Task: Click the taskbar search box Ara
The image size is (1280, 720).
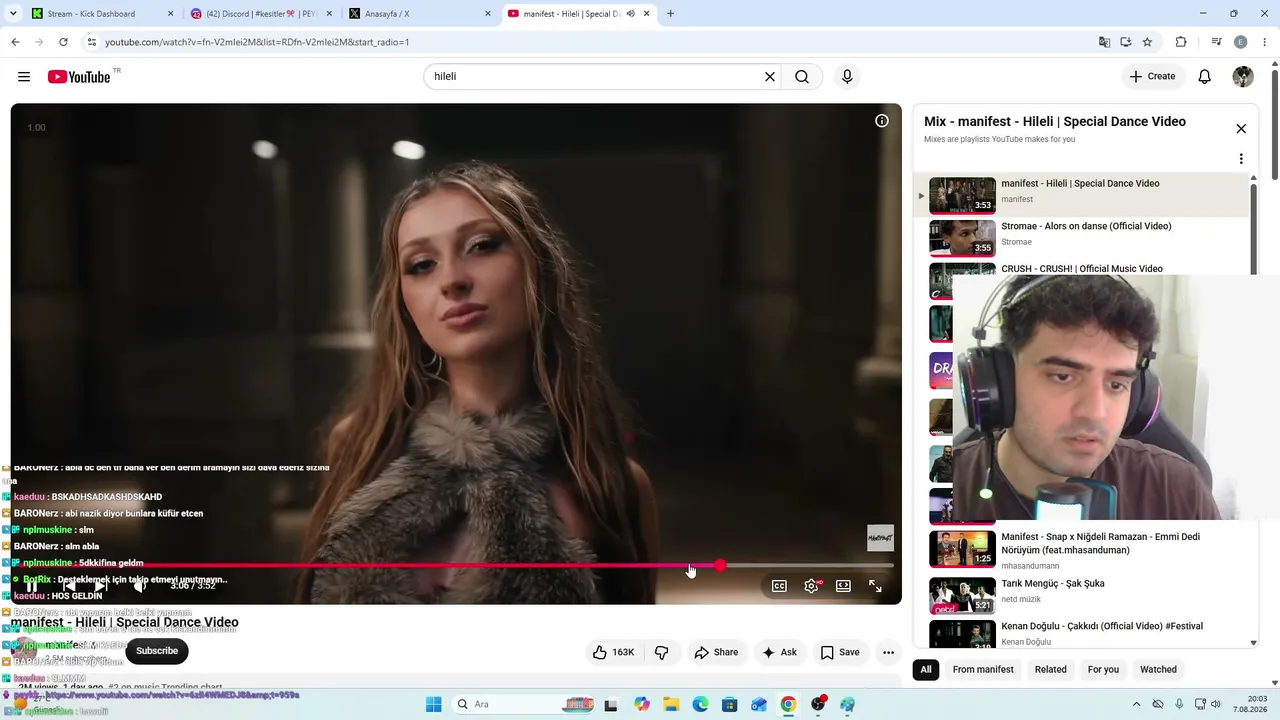Action: (524, 704)
